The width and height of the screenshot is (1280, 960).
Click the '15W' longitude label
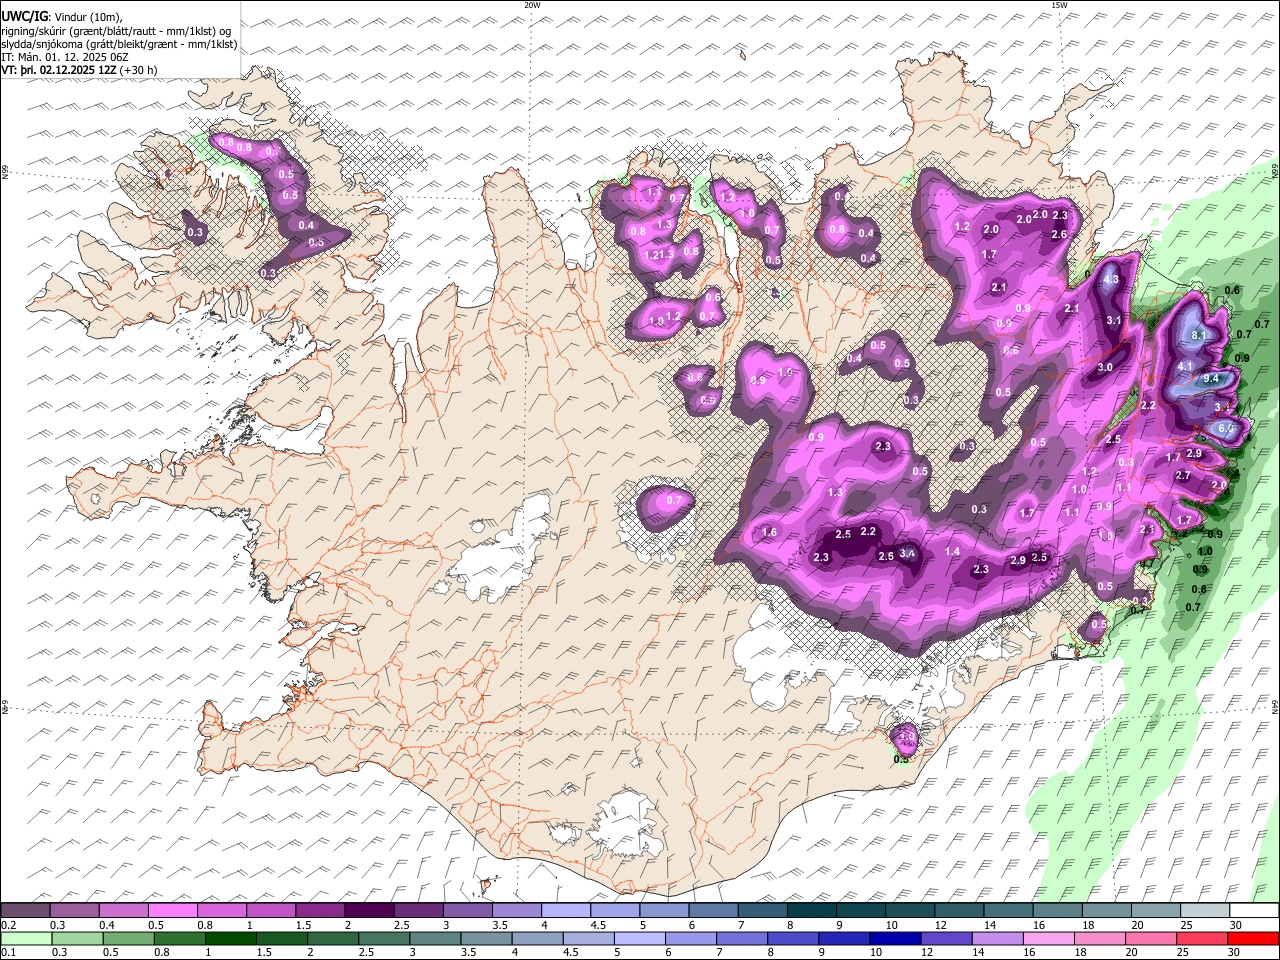[1059, 5]
